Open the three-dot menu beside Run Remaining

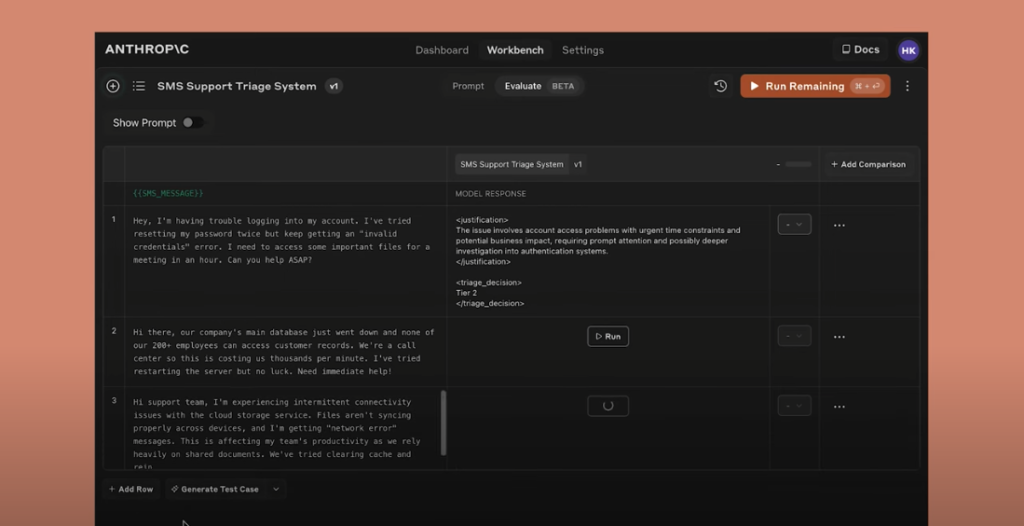[x=907, y=86]
